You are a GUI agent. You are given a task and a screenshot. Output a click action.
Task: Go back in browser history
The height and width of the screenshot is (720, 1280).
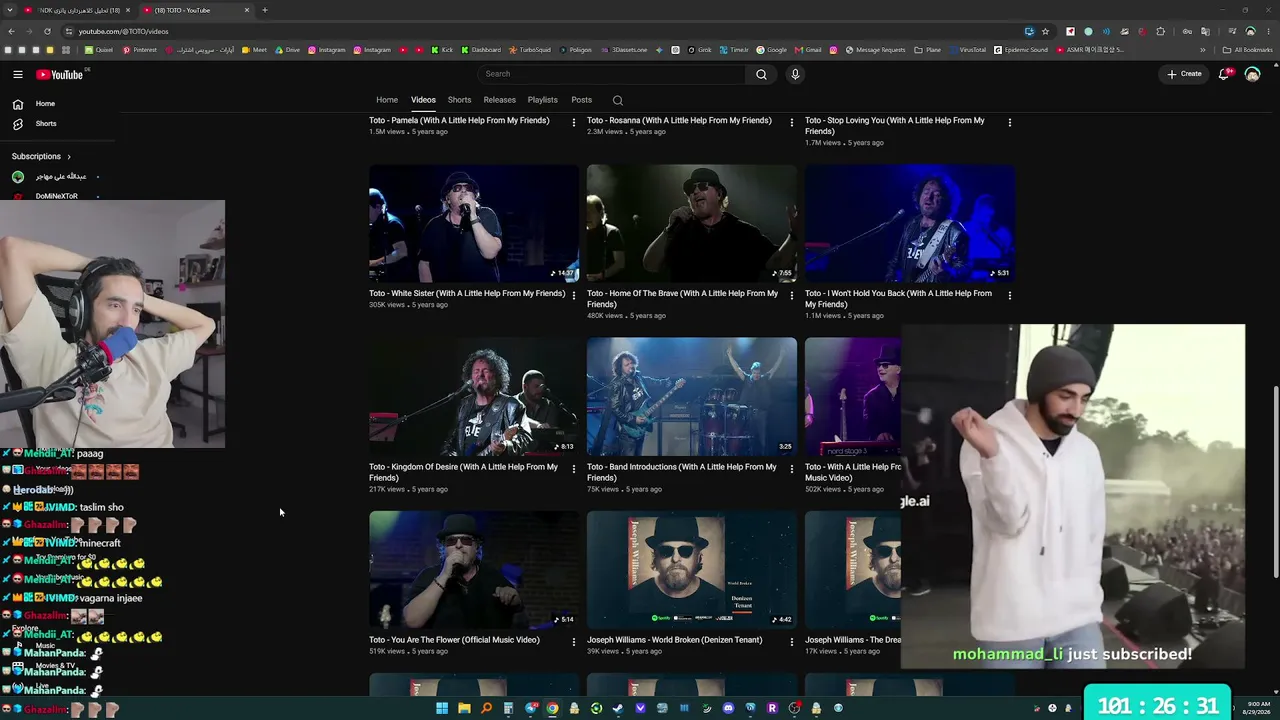point(11,31)
